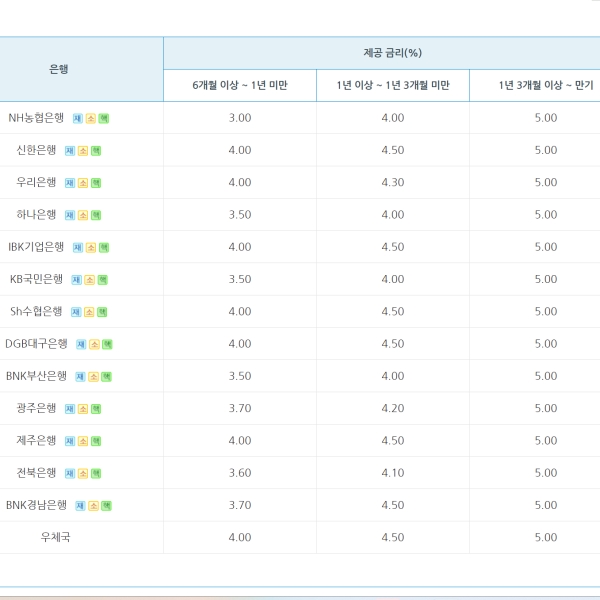Viewport: 600px width, 600px height.
Task: Click yellow 소 badge beside BNK부산은행
Action: coord(93,377)
